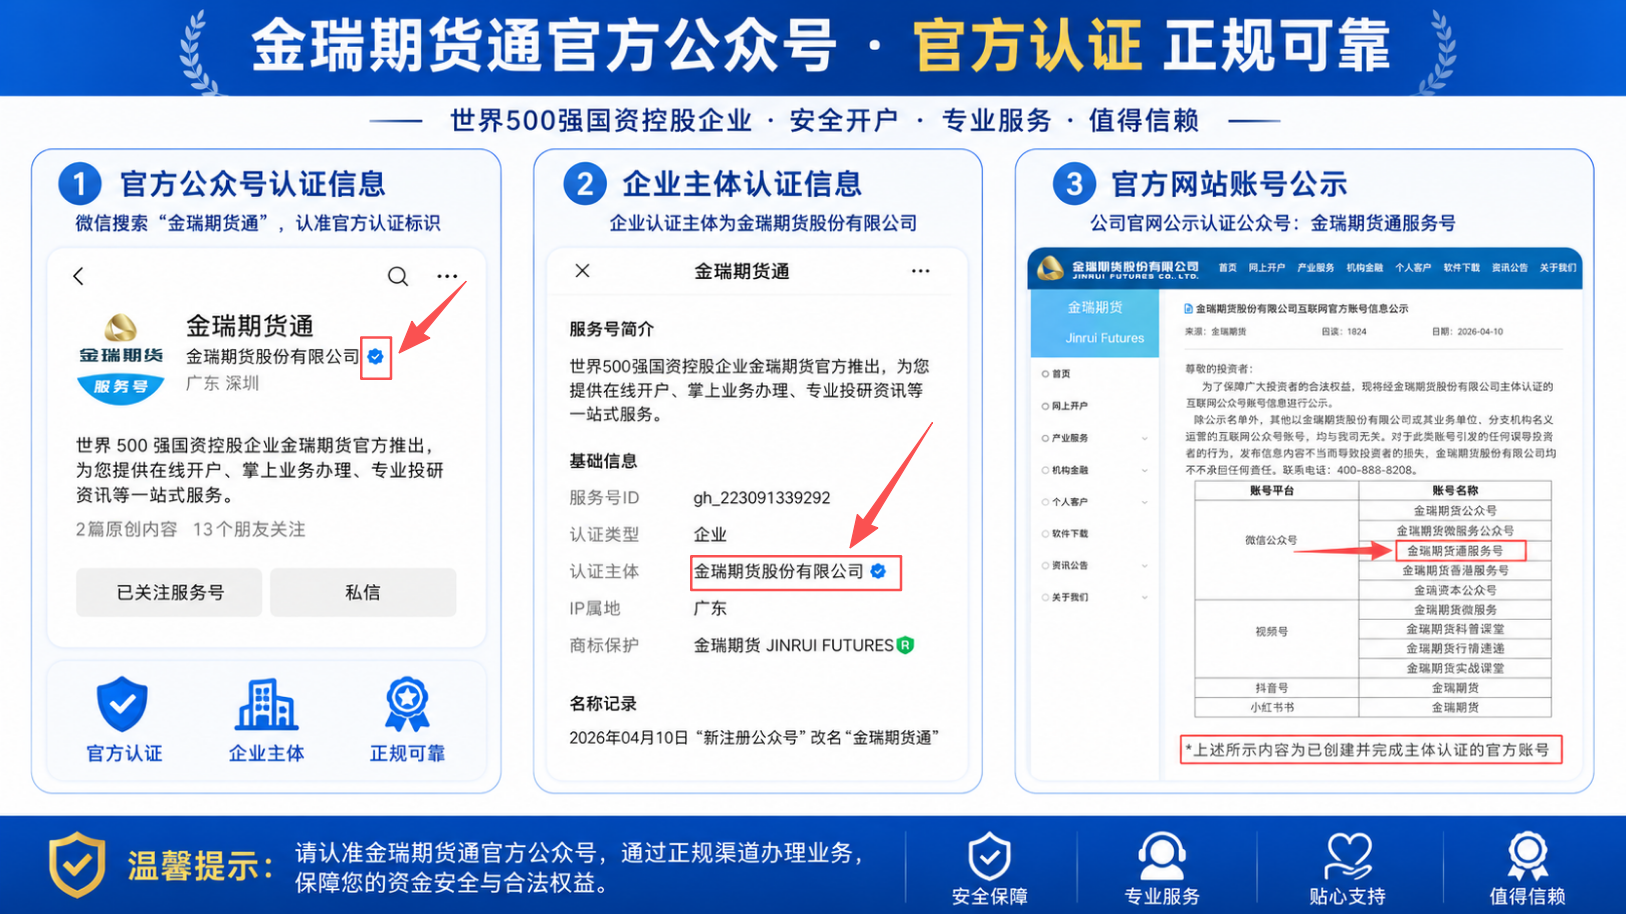This screenshot has height=914, width=1626.
Task: Click the gold logo in the website header
Action: click(1050, 268)
